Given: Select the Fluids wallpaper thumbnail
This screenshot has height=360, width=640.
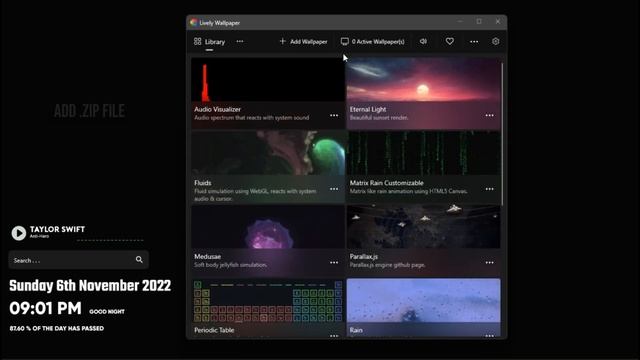Looking at the screenshot, I should (268, 153).
